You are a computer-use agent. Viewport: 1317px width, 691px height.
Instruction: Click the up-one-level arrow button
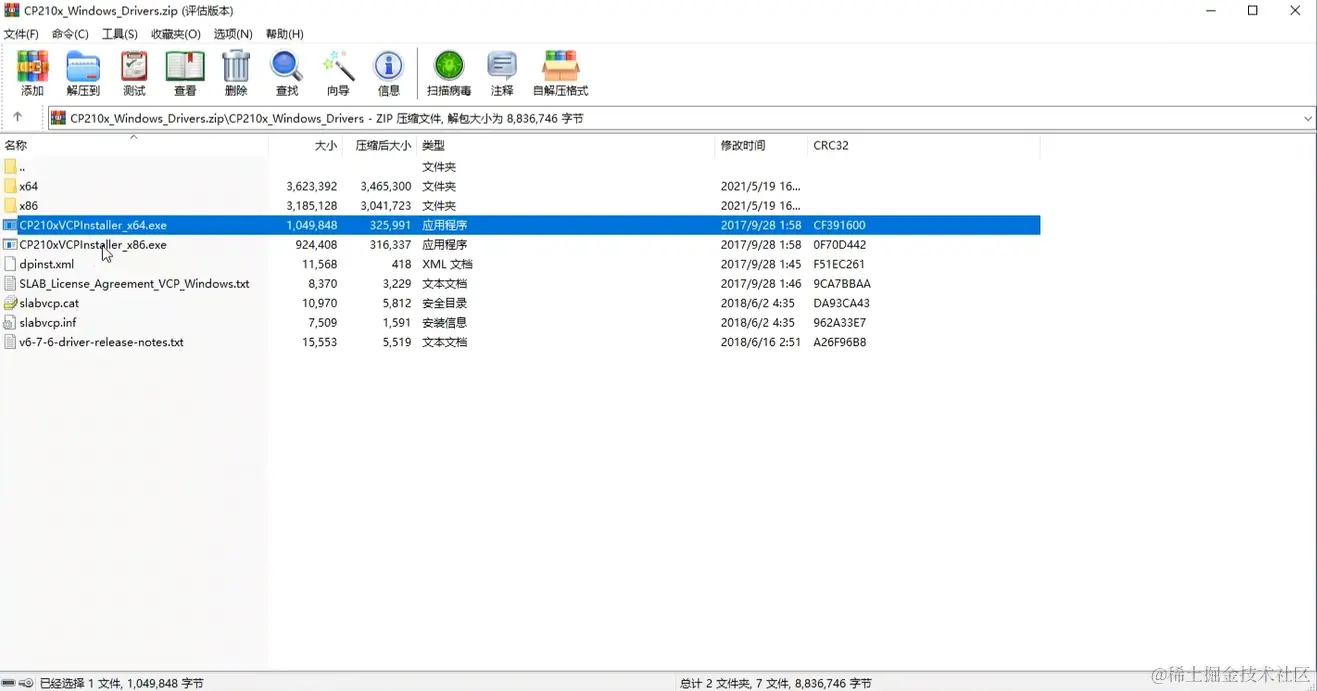click(18, 117)
